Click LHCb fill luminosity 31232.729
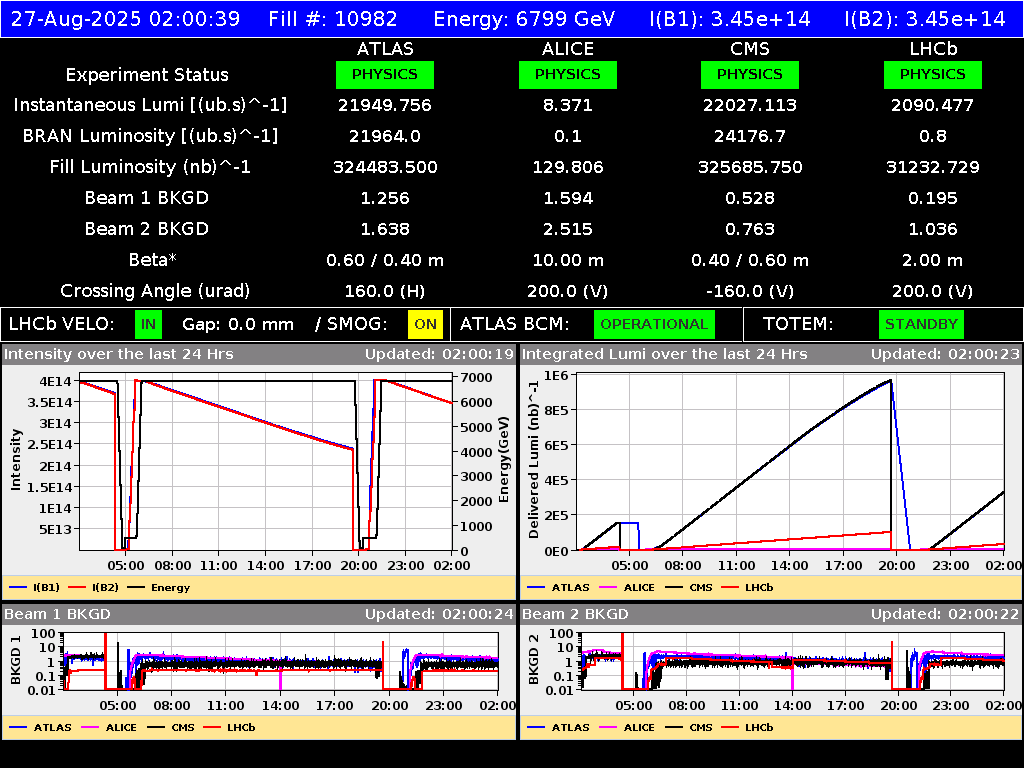Image resolution: width=1024 pixels, height=768 pixels. click(x=933, y=167)
